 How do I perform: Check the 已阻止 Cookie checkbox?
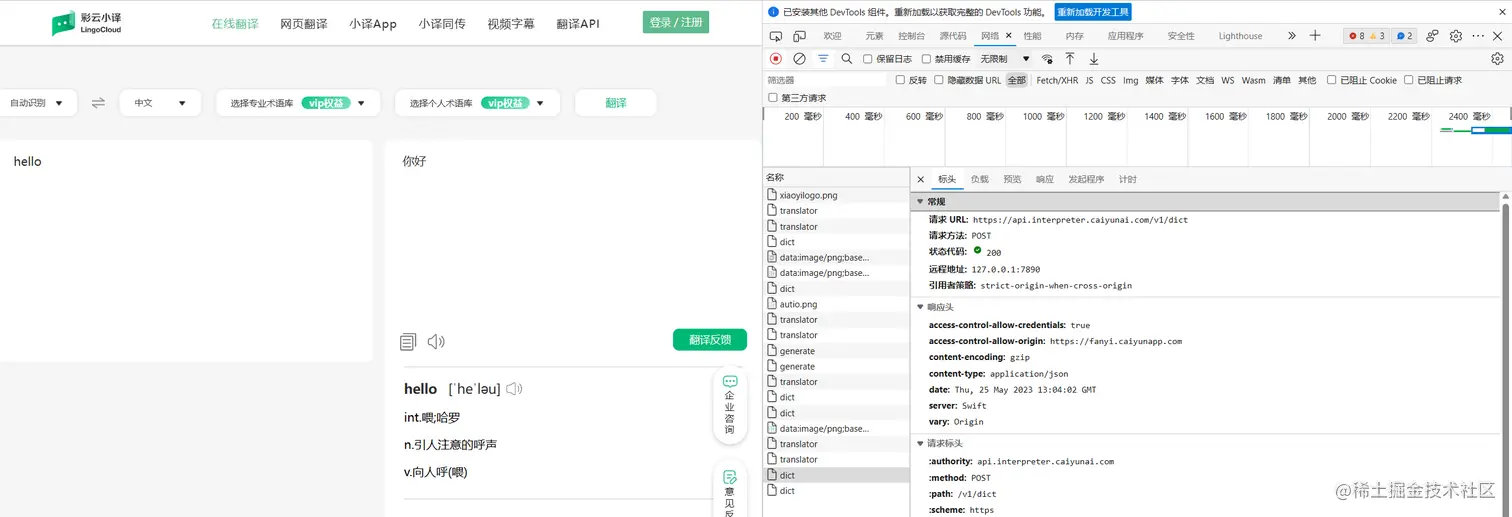(1332, 80)
